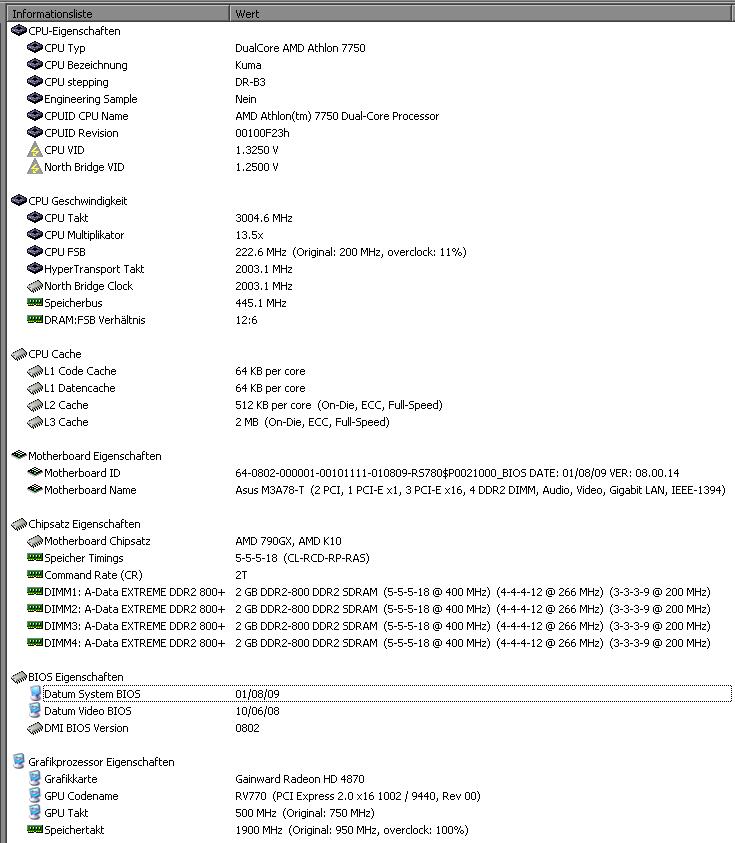Select the Motherboard Name row label
The image size is (735, 843).
[90, 490]
